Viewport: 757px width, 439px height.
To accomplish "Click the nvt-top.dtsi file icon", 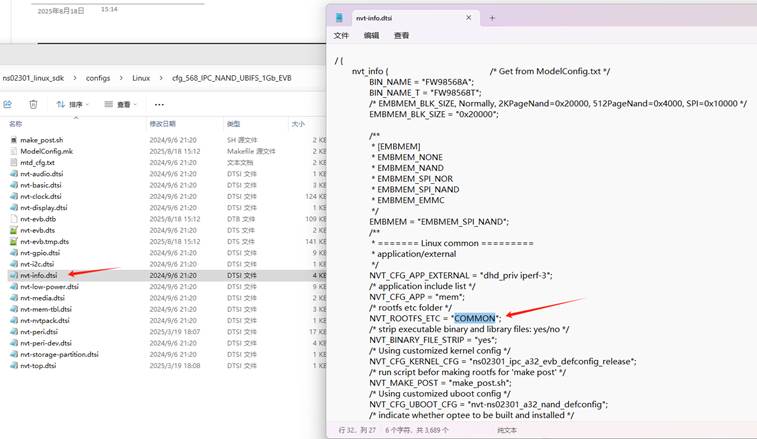I will (x=14, y=366).
